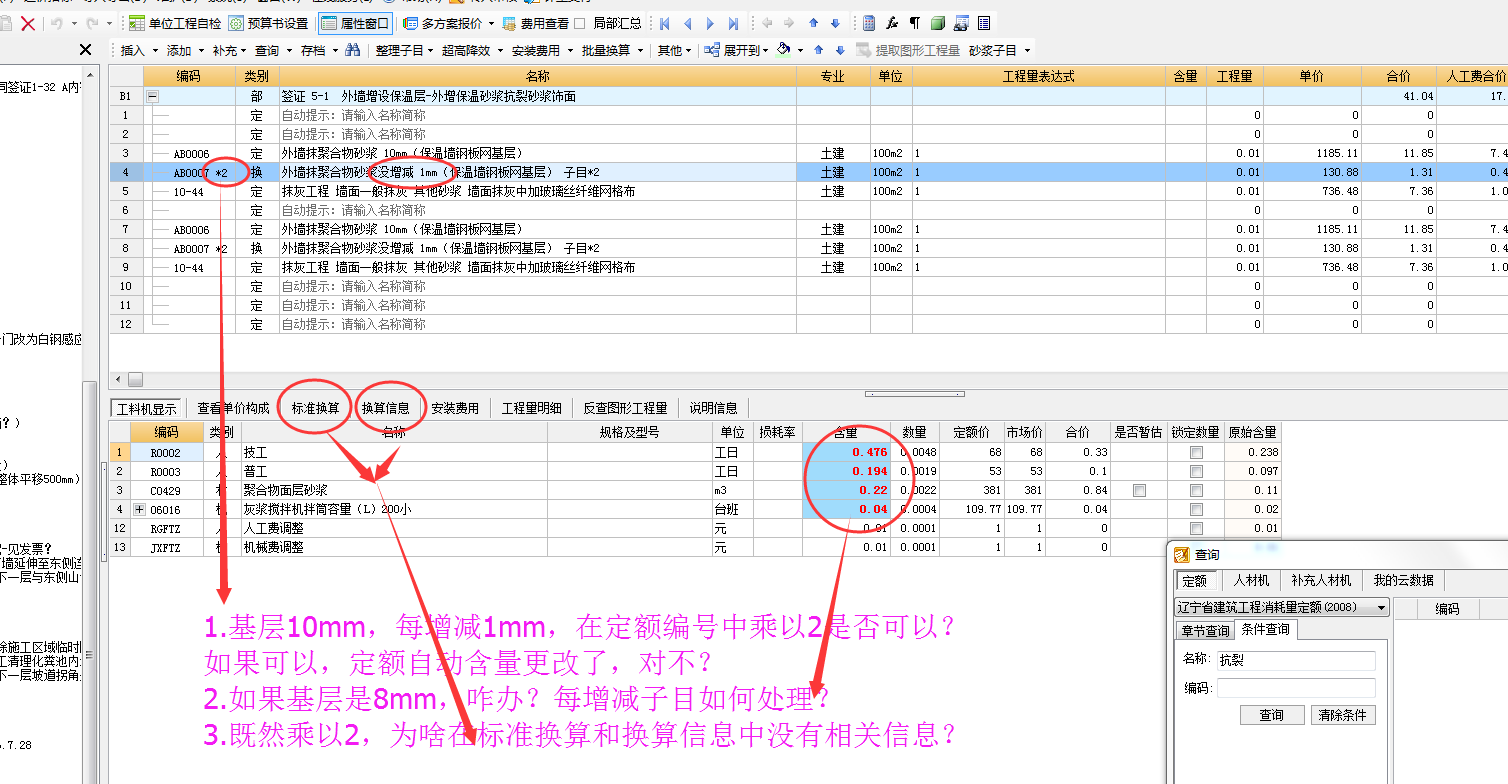Open the 添加 dropdown
The width and height of the screenshot is (1508, 784).
(185, 50)
